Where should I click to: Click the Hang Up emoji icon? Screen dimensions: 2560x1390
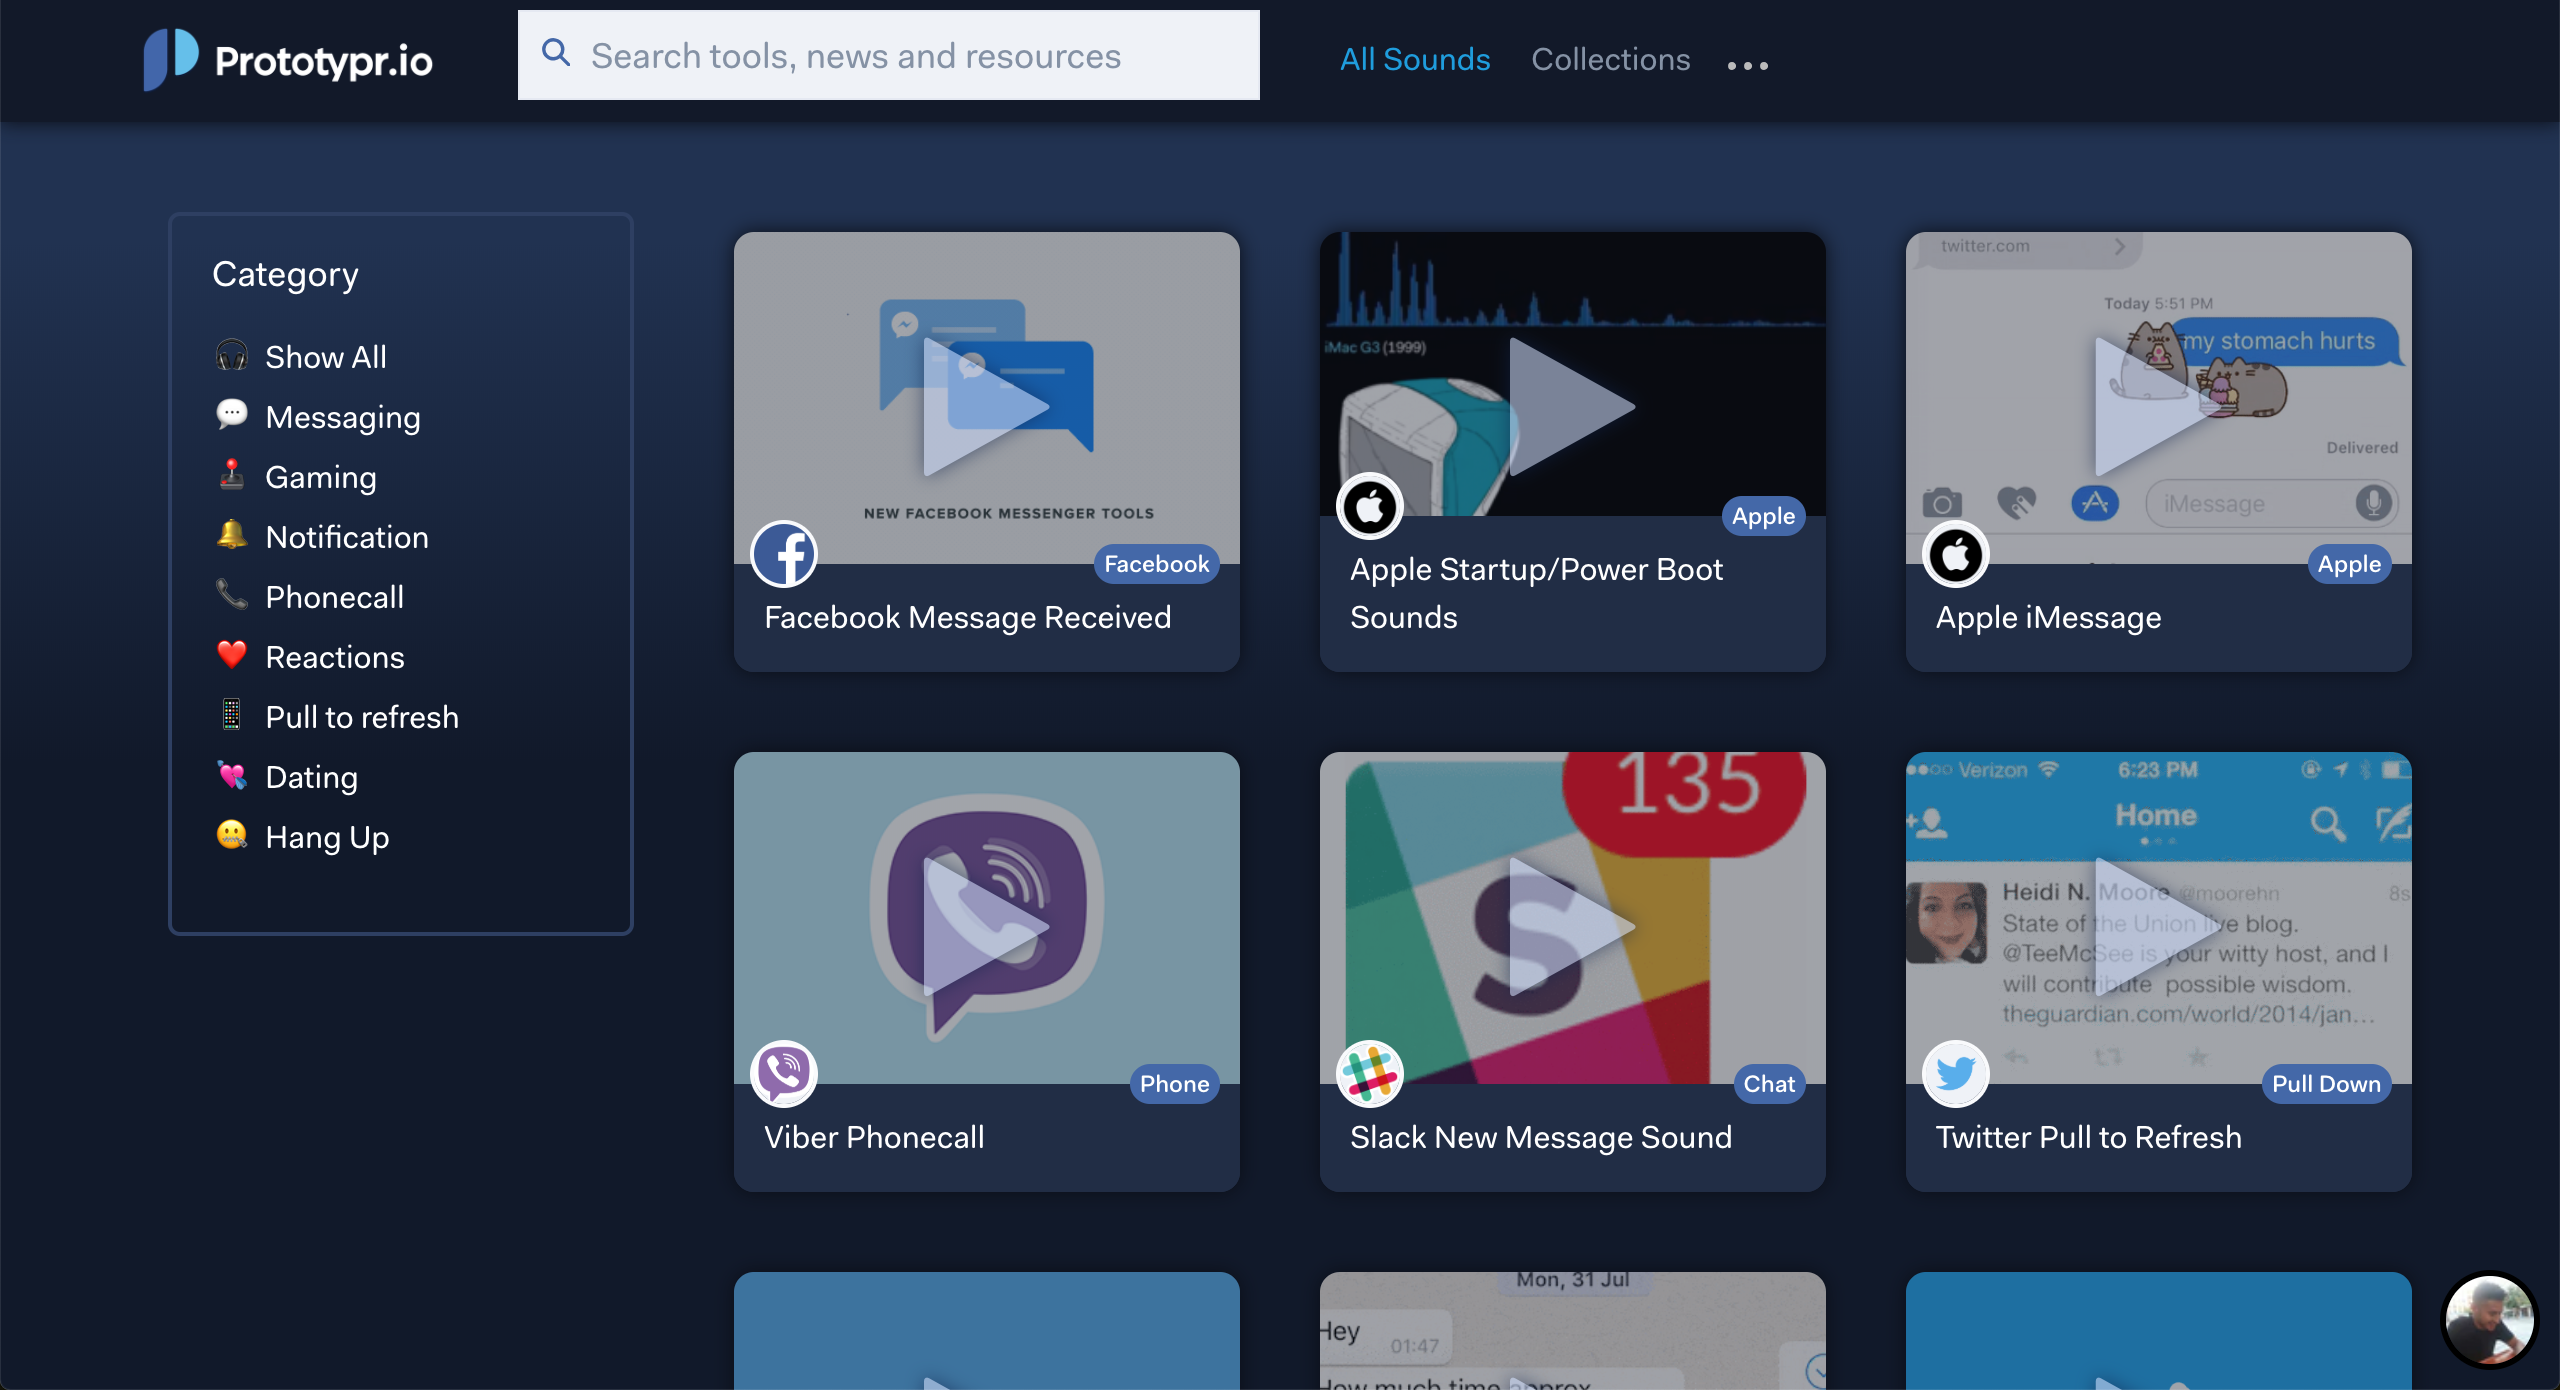[232, 835]
